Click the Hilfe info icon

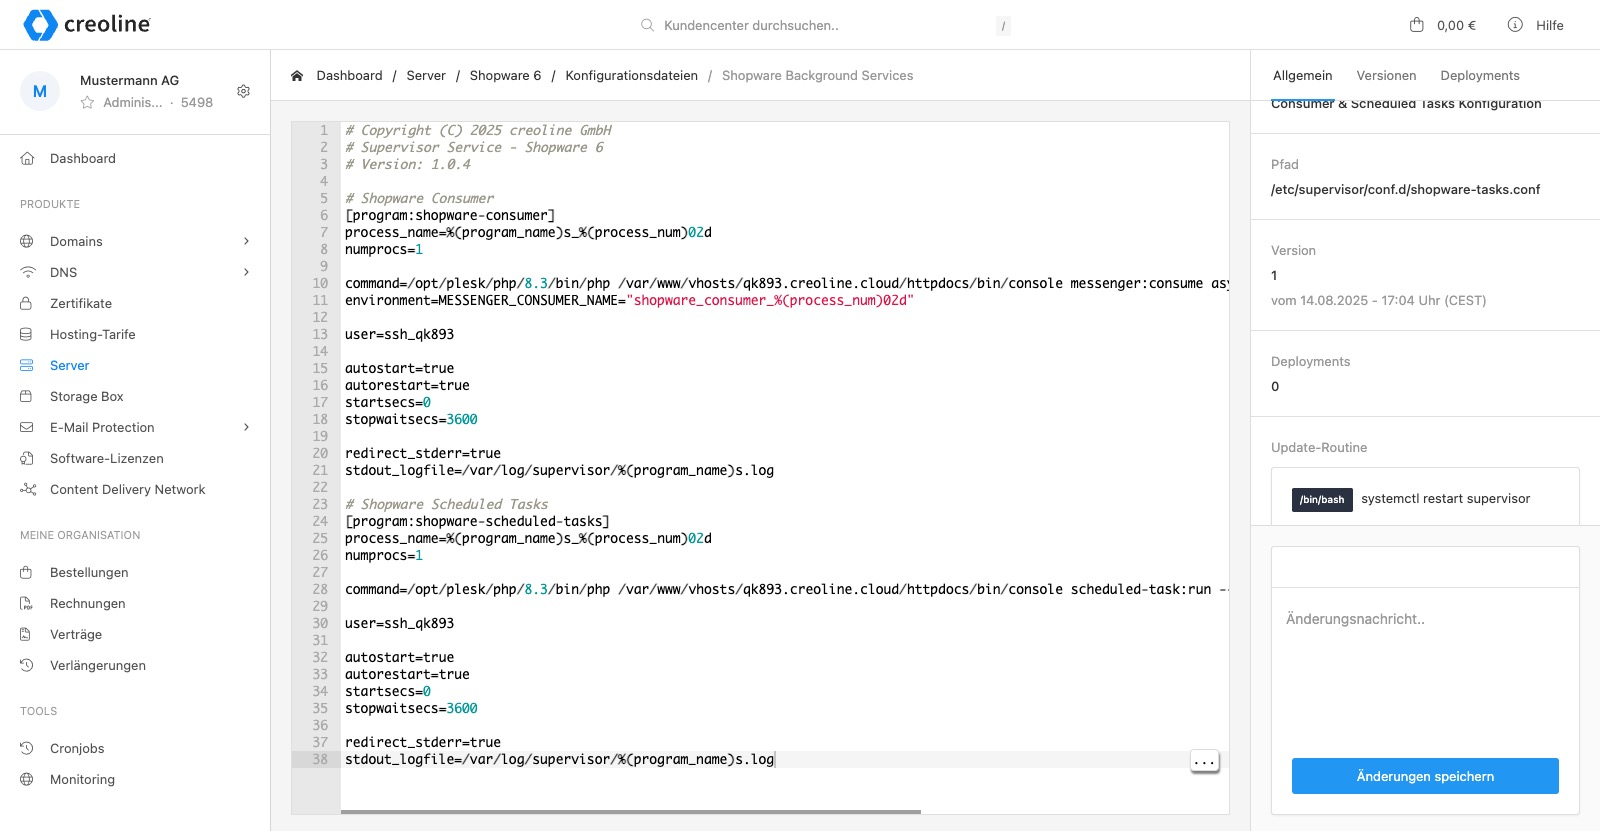coord(1515,25)
